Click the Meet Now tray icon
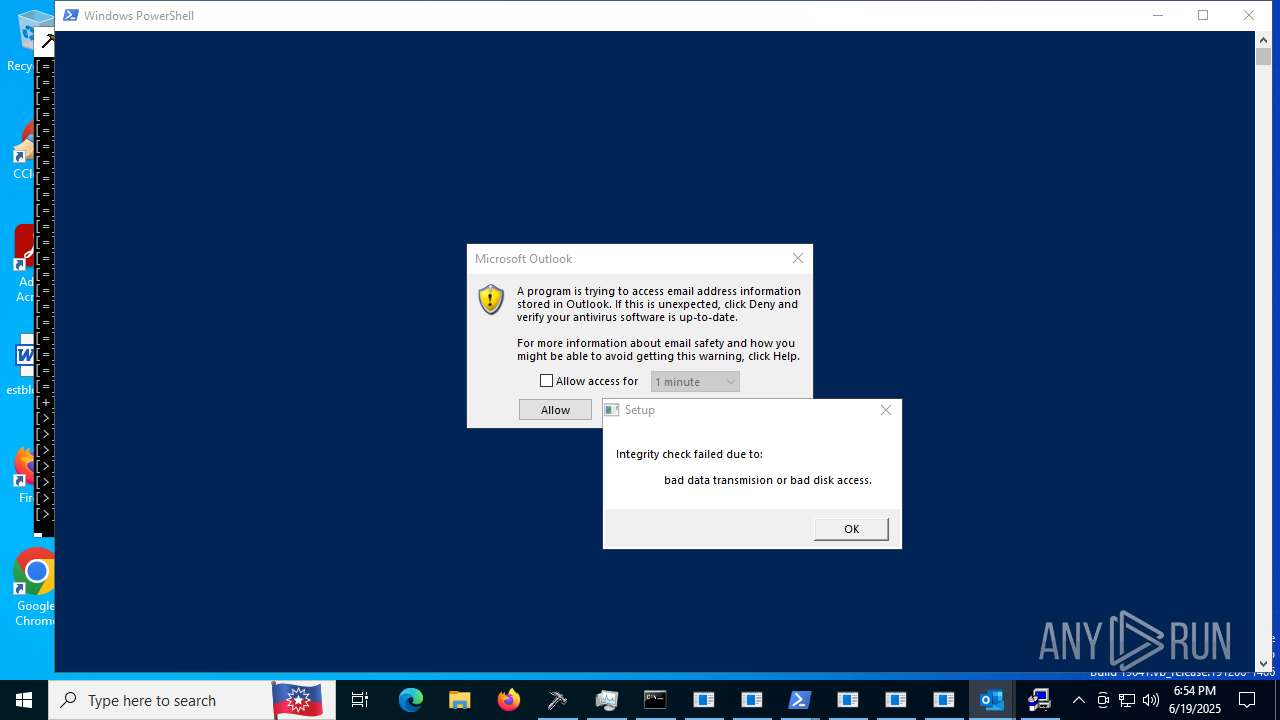This screenshot has height=720, width=1280. click(1103, 700)
